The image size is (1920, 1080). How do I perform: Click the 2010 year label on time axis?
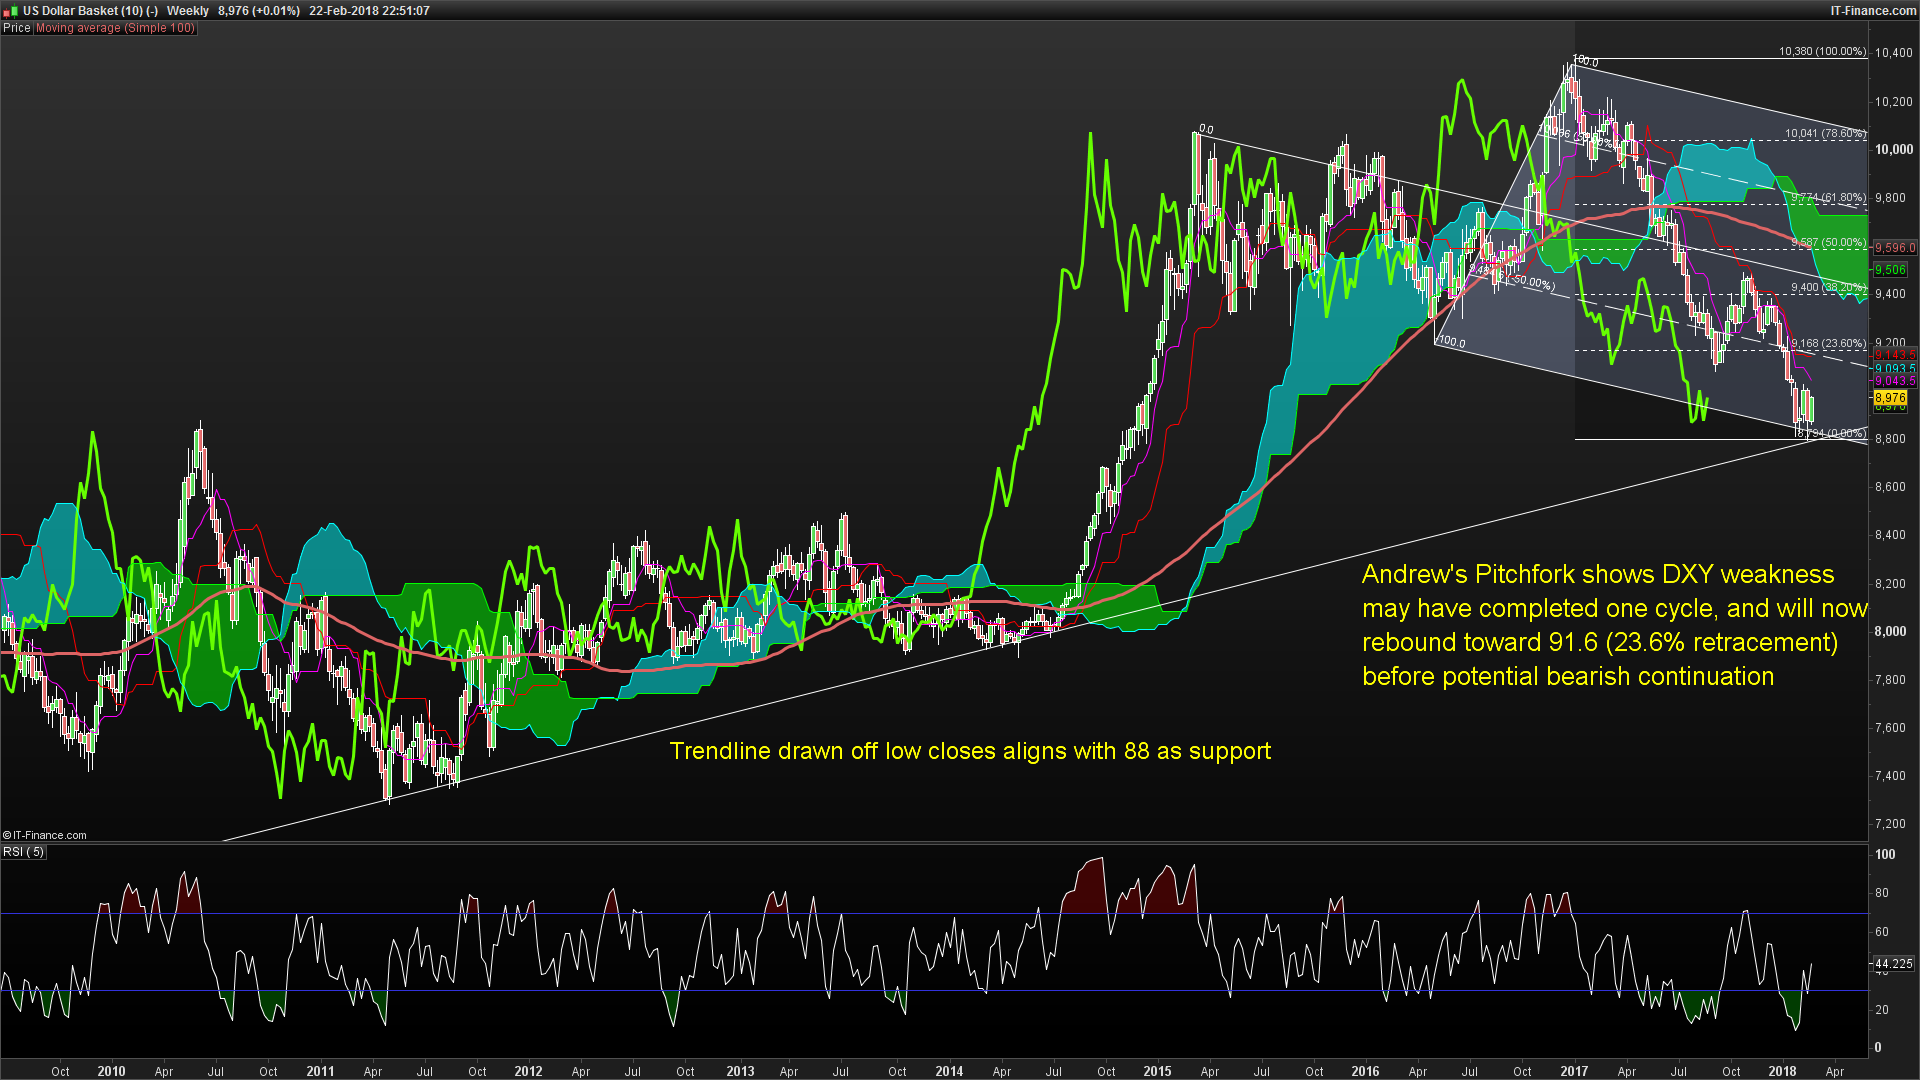point(111,1071)
